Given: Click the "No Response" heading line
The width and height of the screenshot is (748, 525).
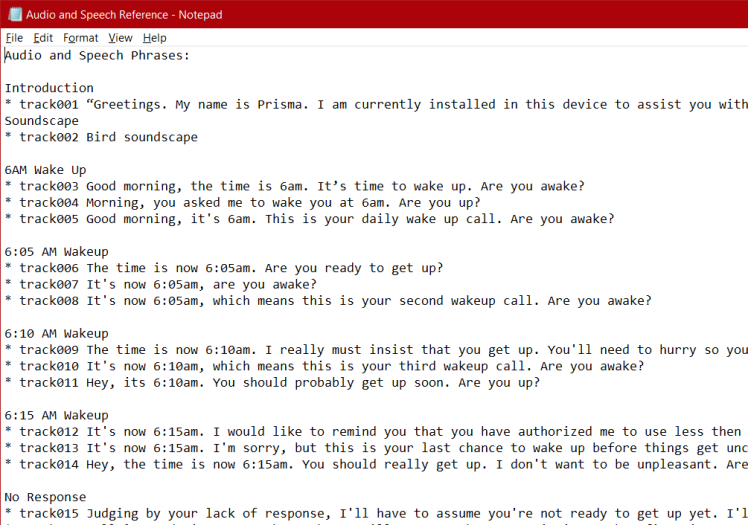Looking at the screenshot, I should (x=45, y=497).
